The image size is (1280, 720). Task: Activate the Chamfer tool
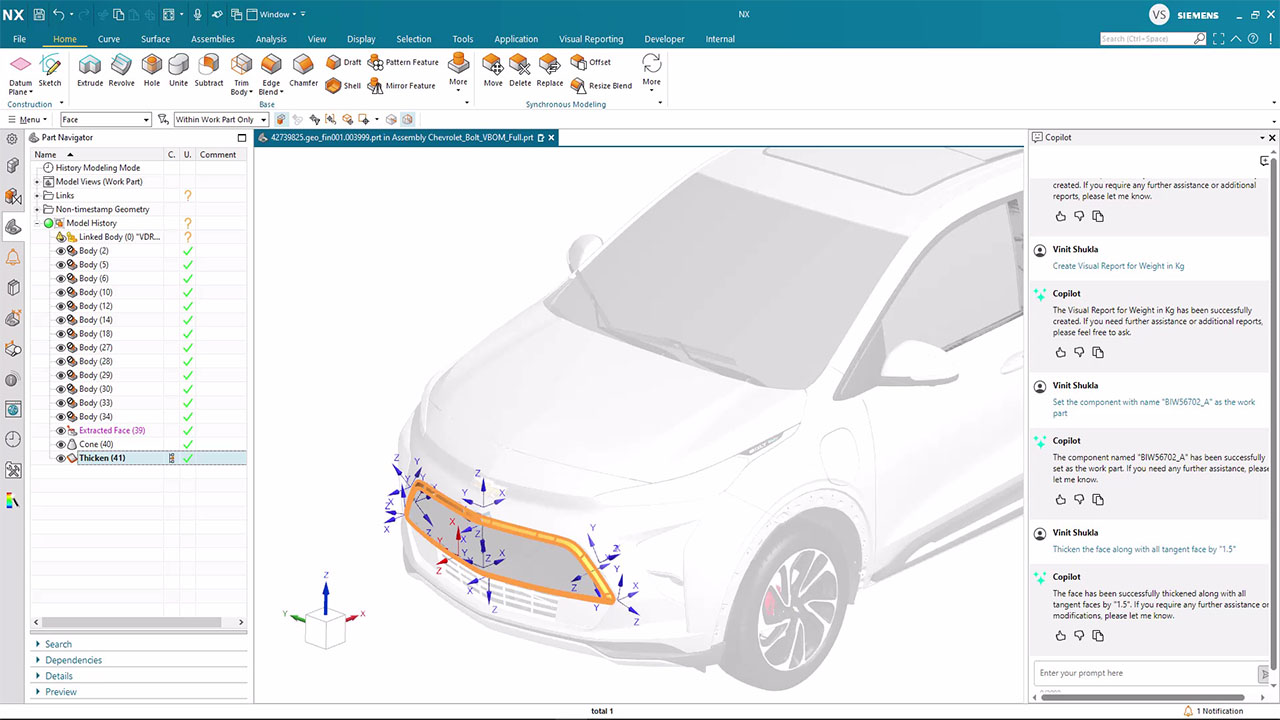click(303, 69)
